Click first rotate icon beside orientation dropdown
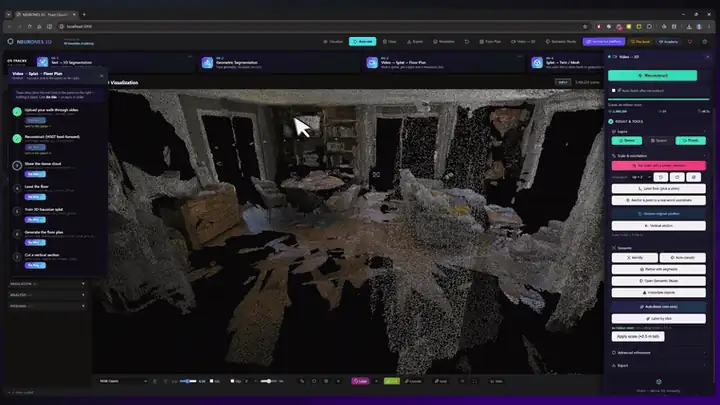This screenshot has width=720, height=405. [661, 177]
